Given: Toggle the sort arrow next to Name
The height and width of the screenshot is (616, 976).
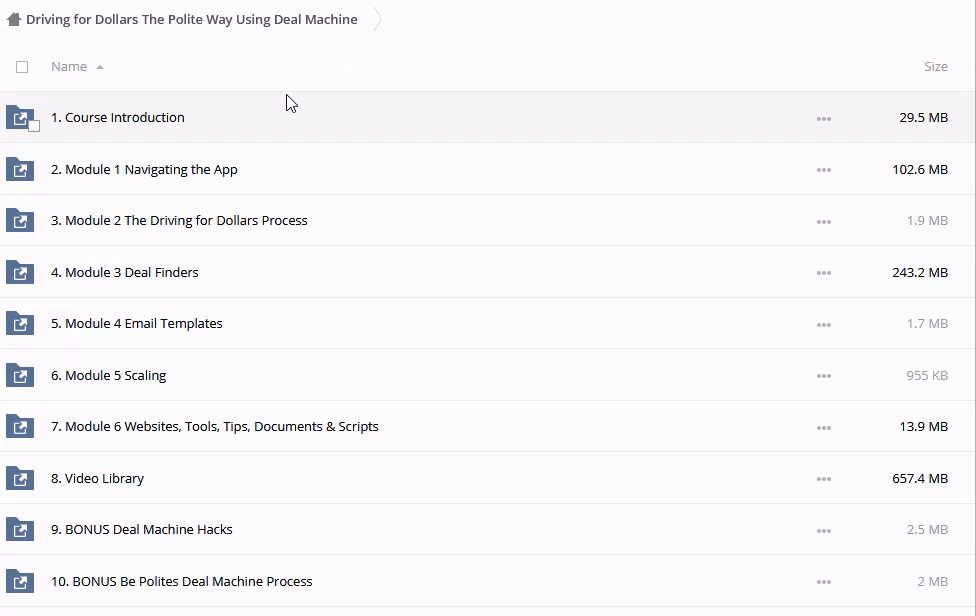Looking at the screenshot, I should pyautogui.click(x=100, y=67).
